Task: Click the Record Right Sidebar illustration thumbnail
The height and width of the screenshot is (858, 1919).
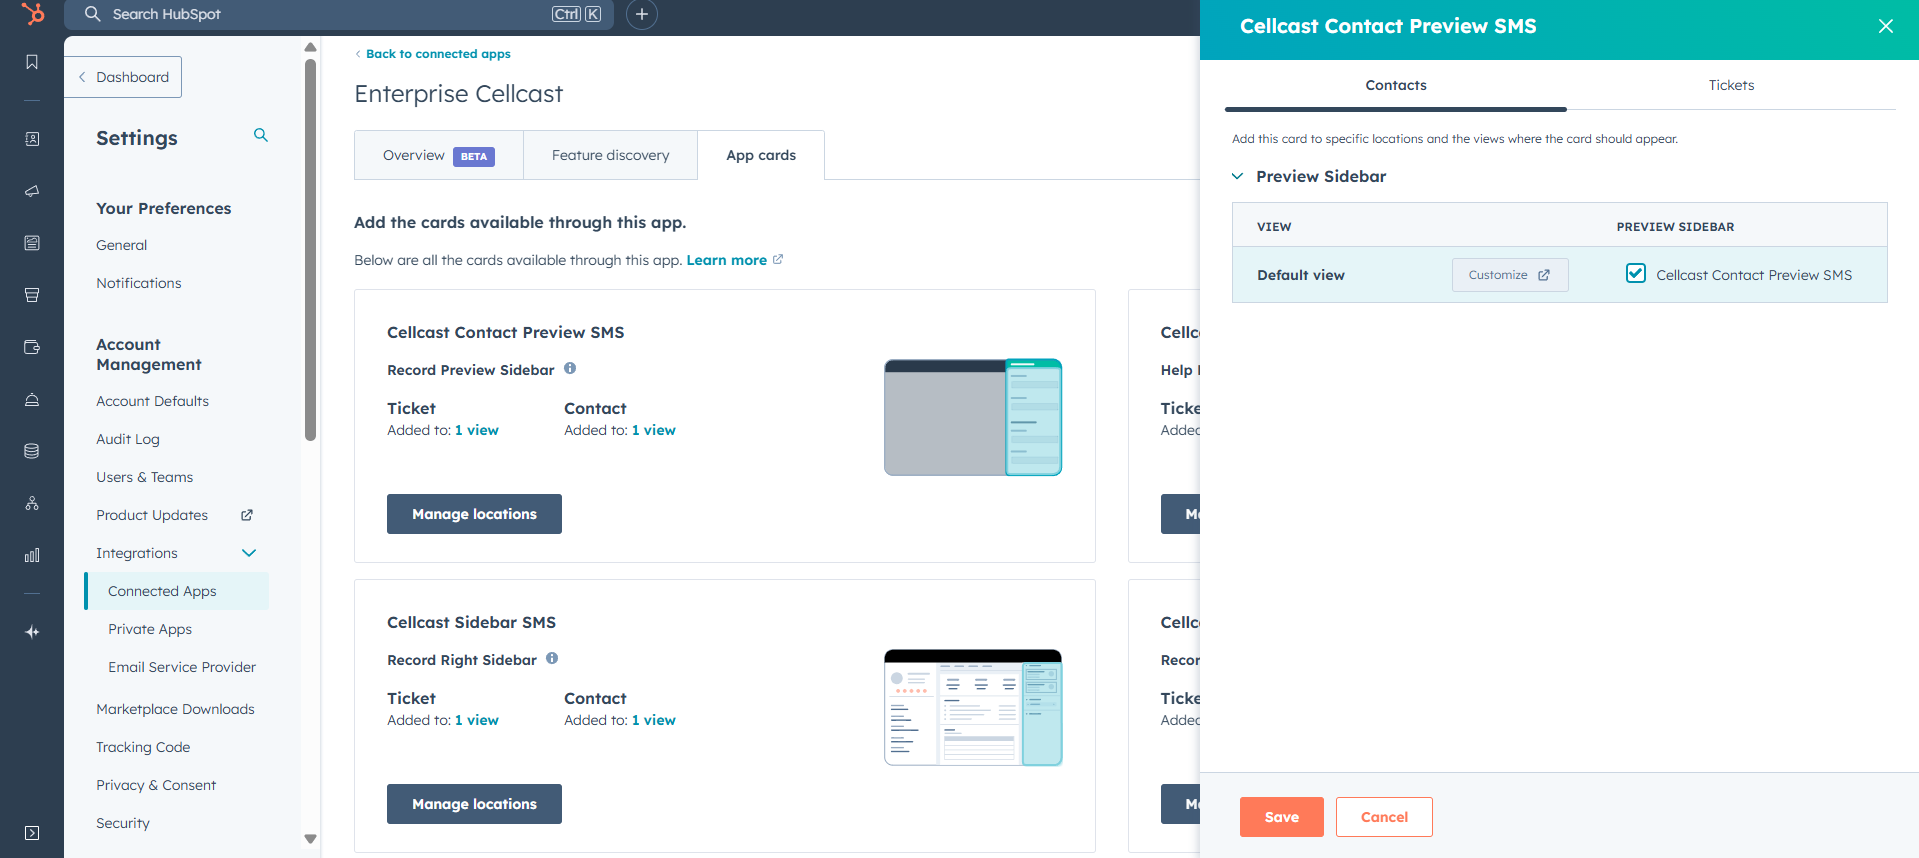Action: pyautogui.click(x=973, y=707)
